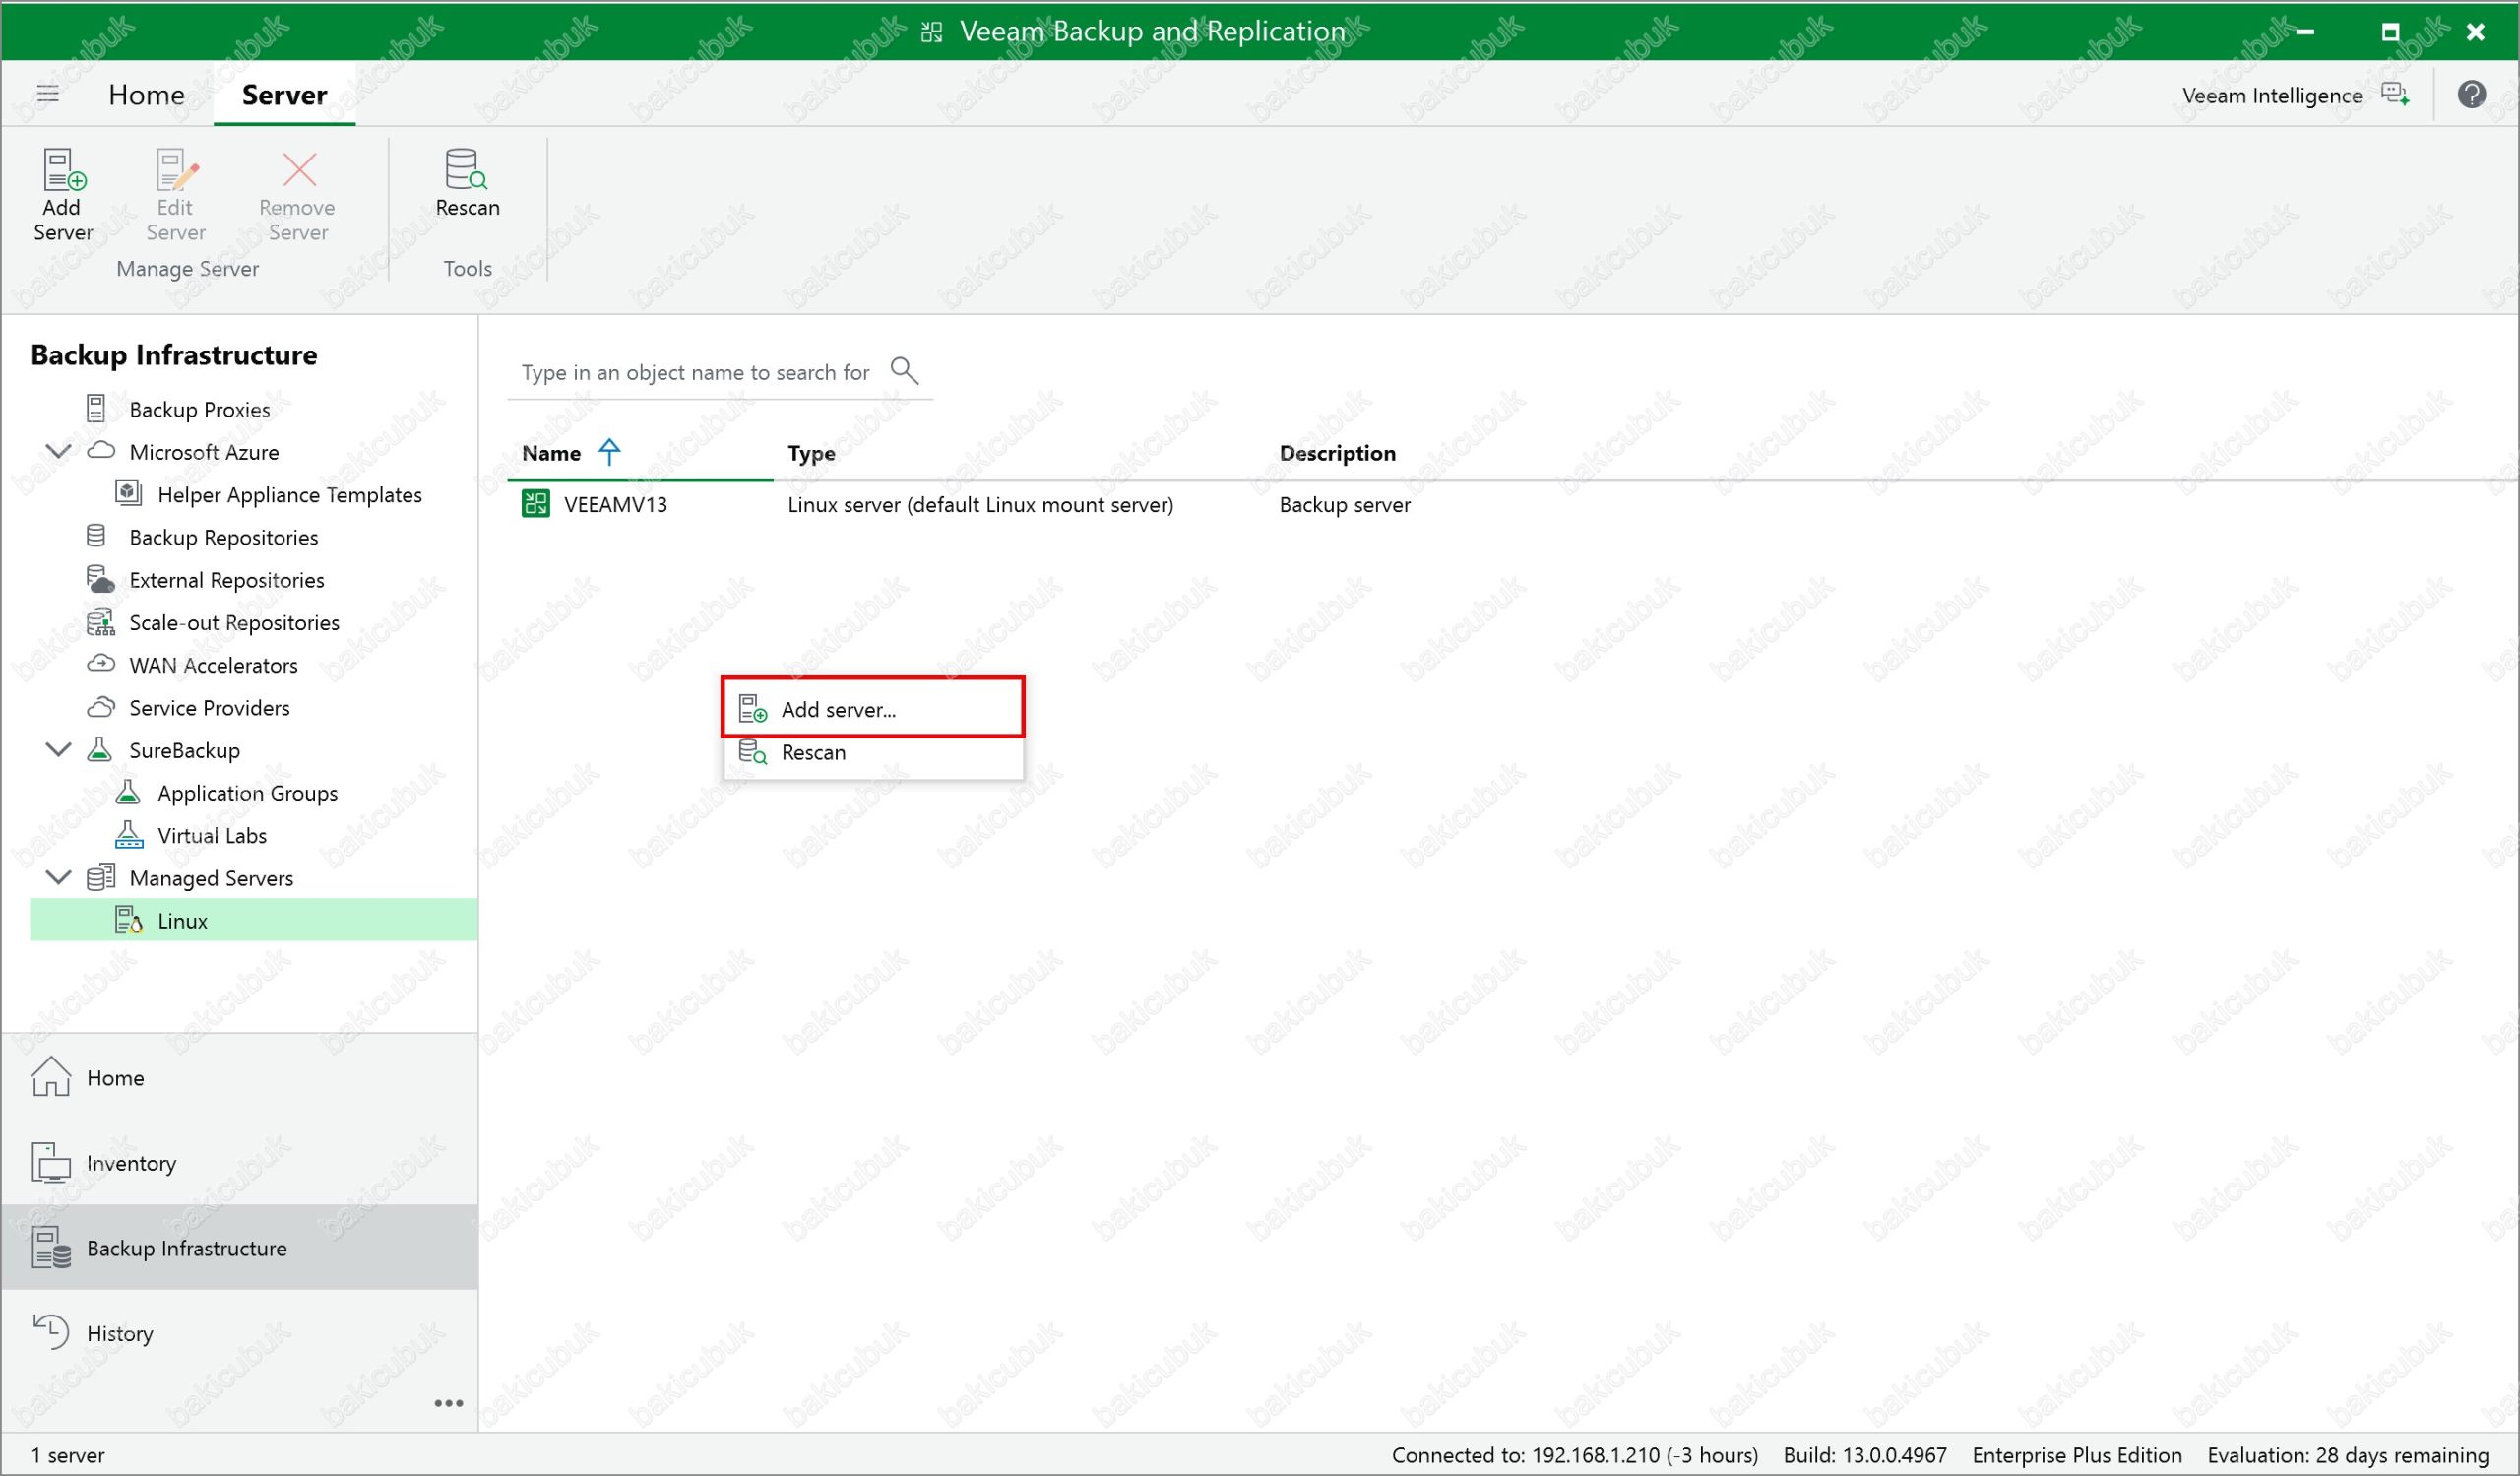Open the Inventory view in sidebar
The image size is (2520, 1476).
point(131,1163)
